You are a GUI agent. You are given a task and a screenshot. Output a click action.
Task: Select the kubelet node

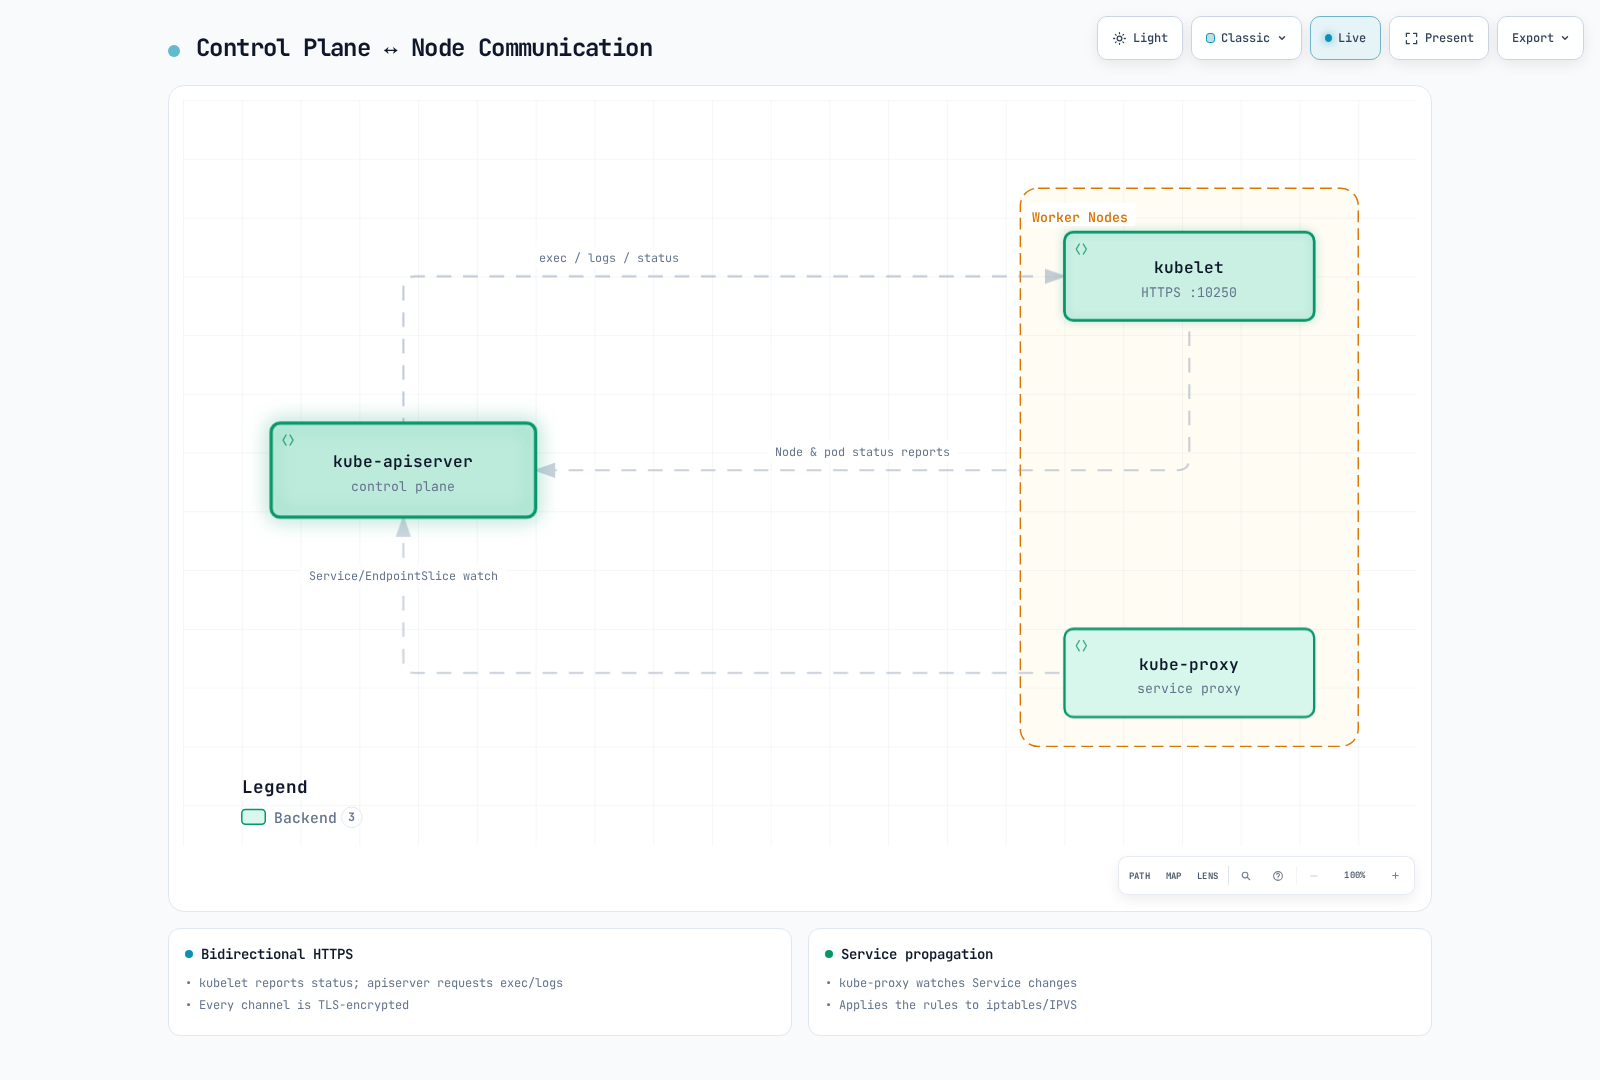(x=1189, y=277)
